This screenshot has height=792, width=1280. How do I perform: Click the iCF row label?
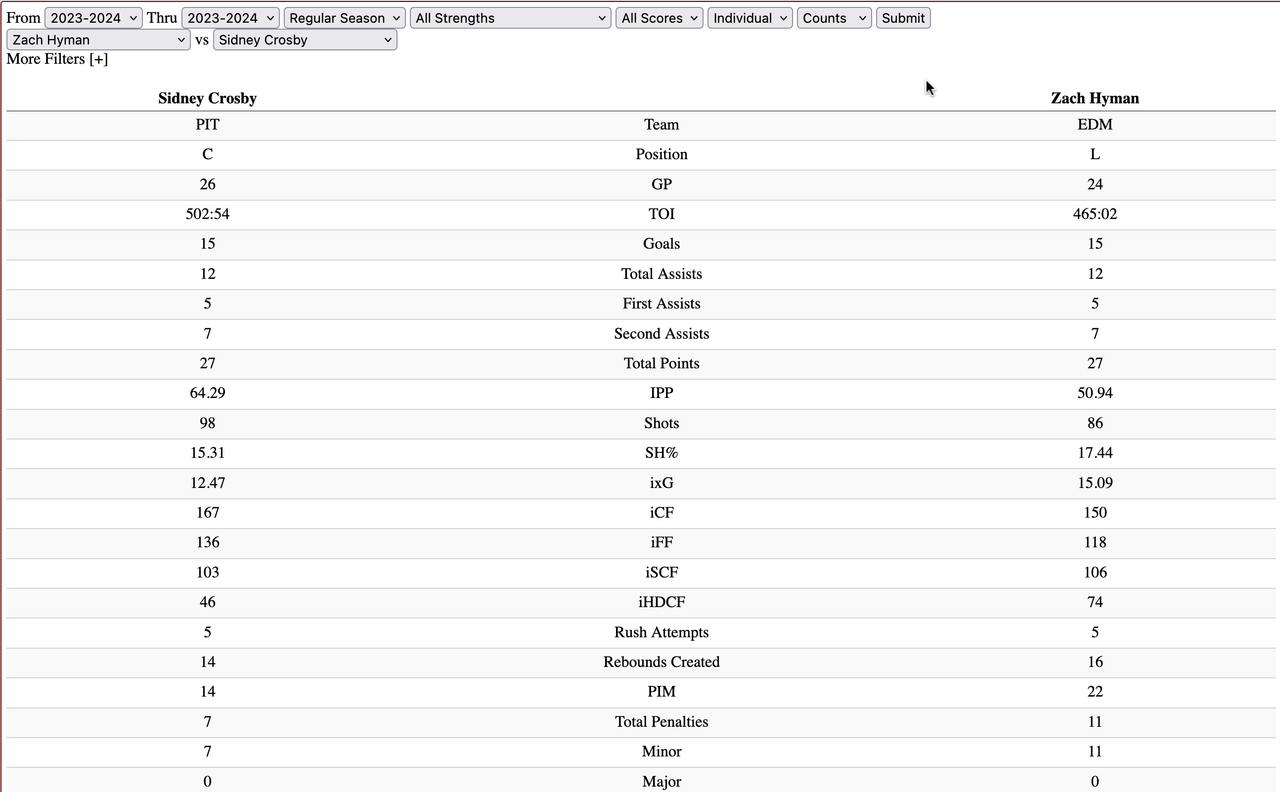(661, 513)
